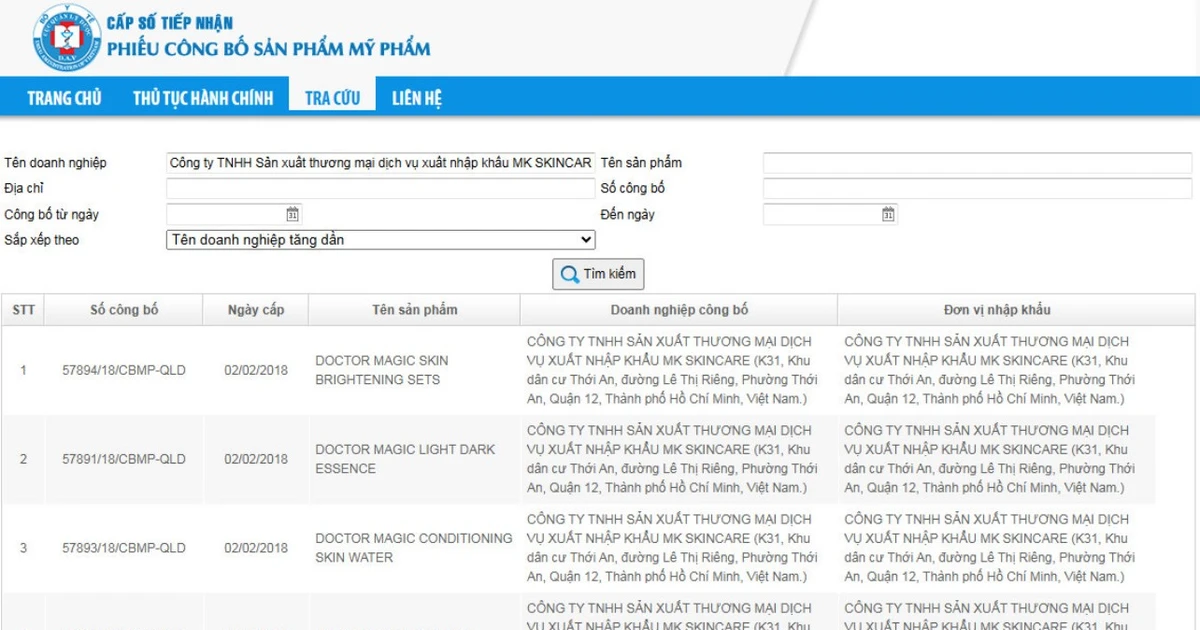Viewport: 1200px width, 630px height.
Task: Open the 'Đến ngày' calendar icon
Action: 886,213
